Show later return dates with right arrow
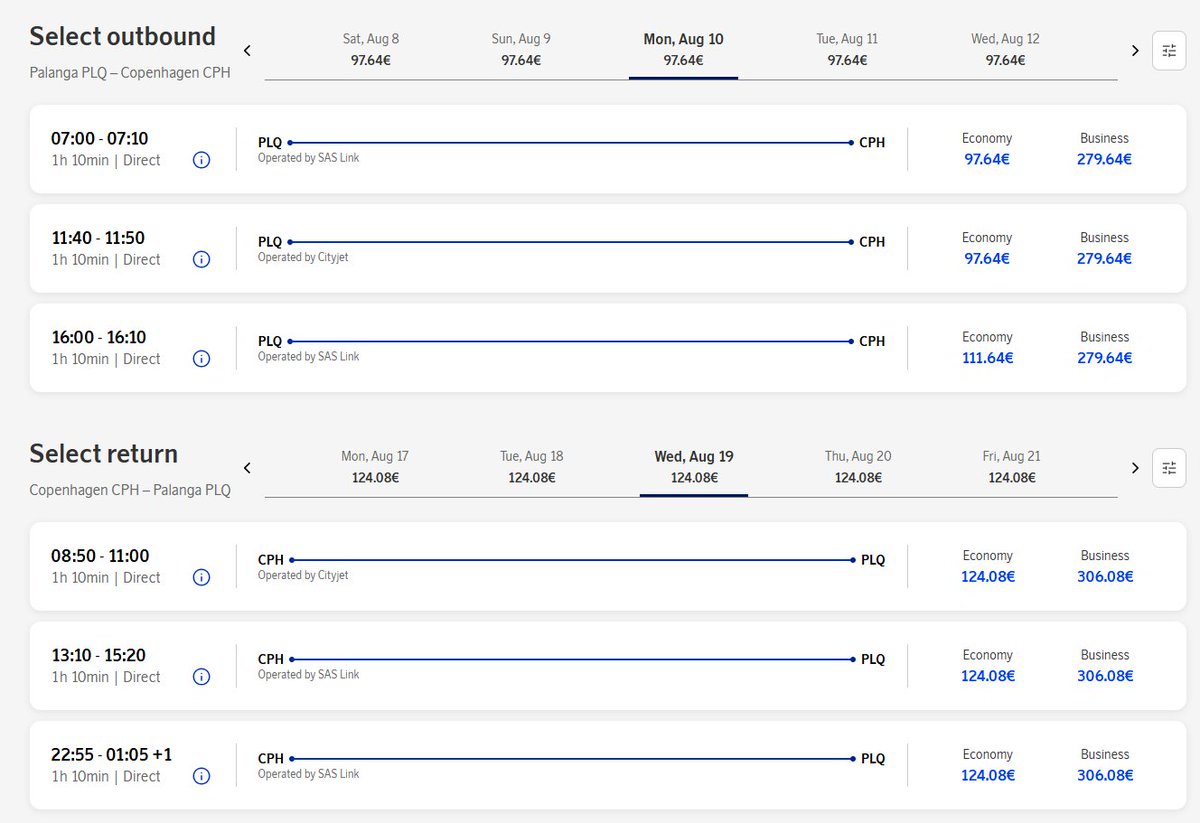The image size is (1200, 823). pyautogui.click(x=1135, y=467)
